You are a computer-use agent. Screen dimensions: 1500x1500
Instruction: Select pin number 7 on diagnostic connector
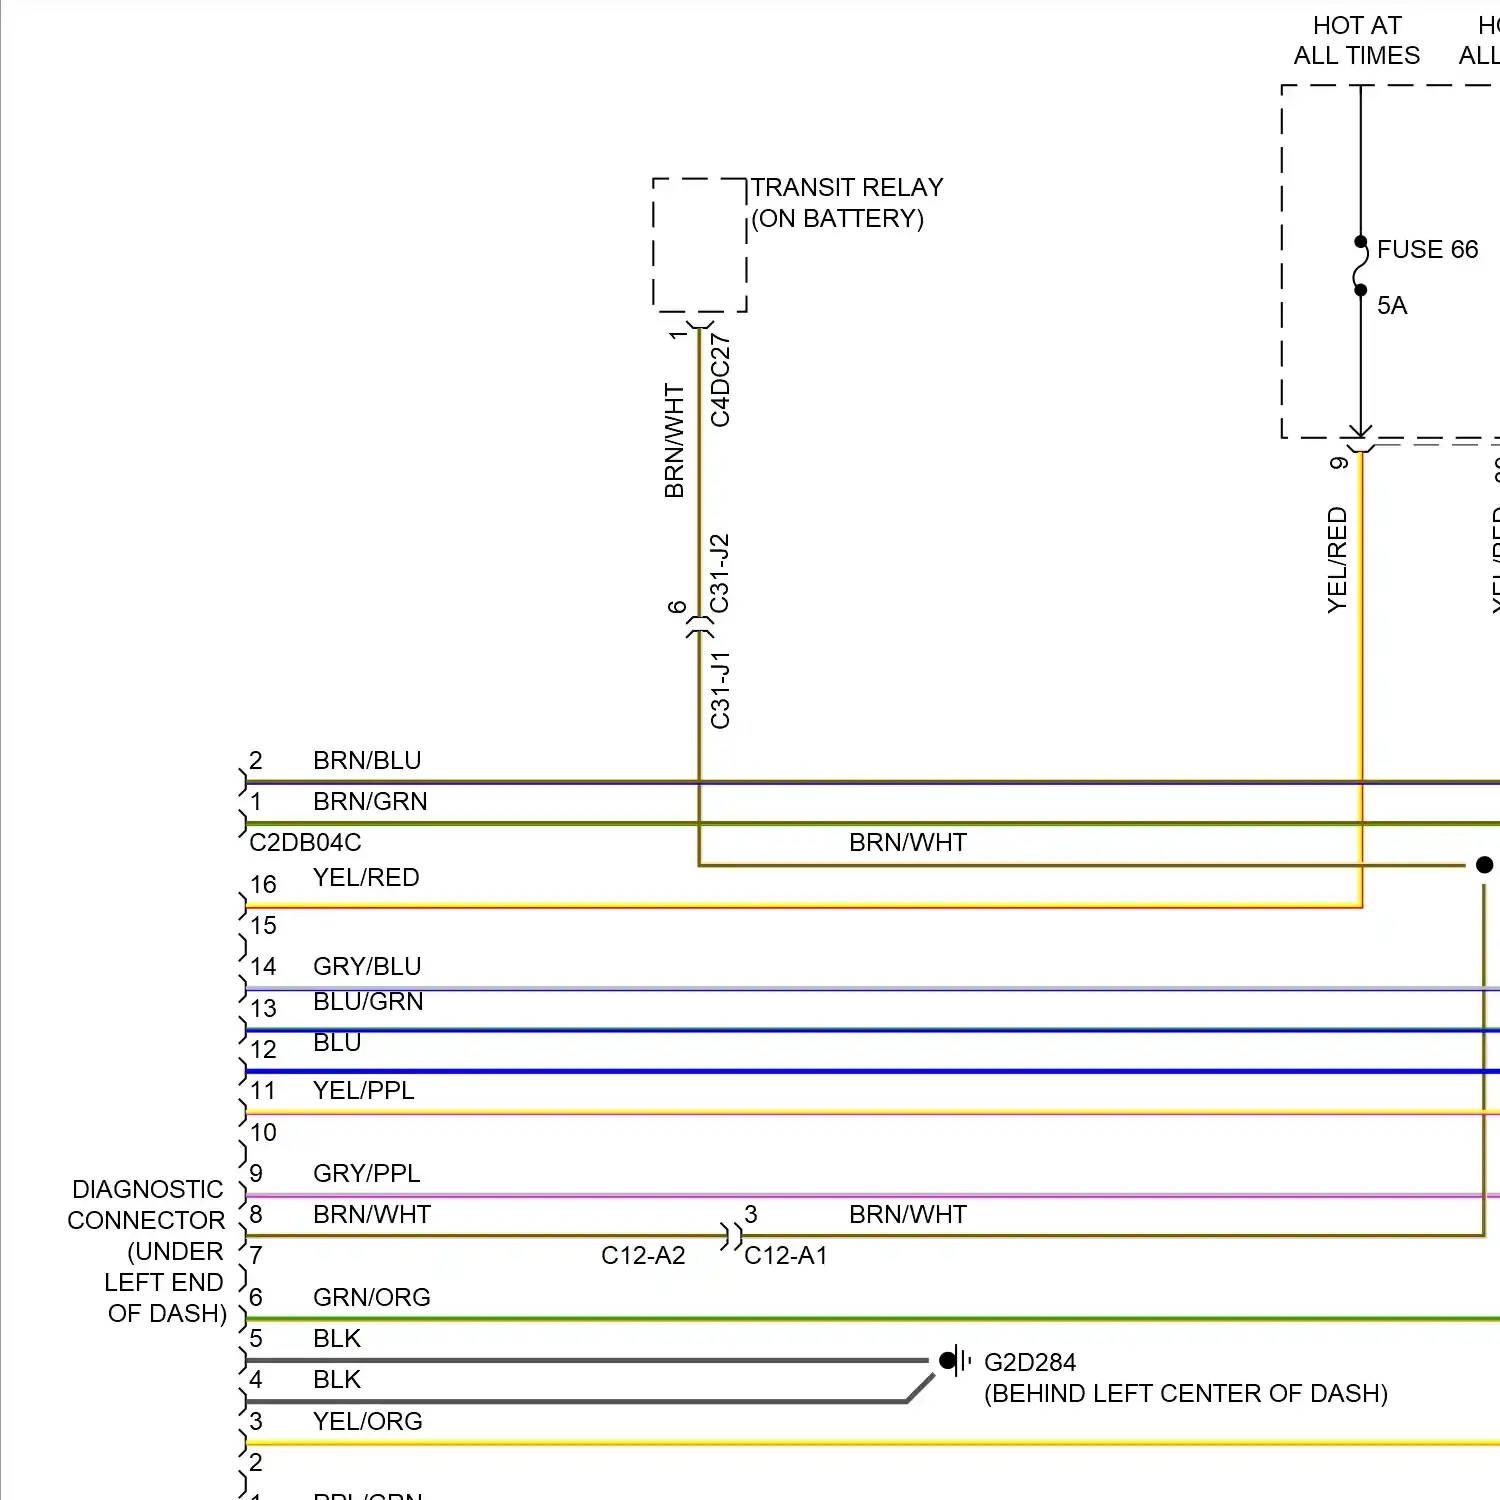tap(256, 1256)
